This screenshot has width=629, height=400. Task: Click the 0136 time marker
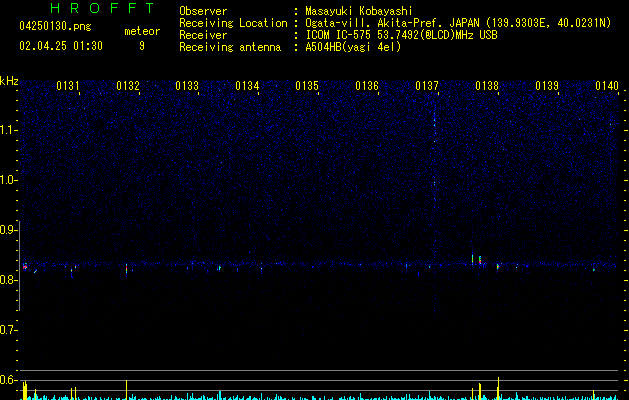367,86
